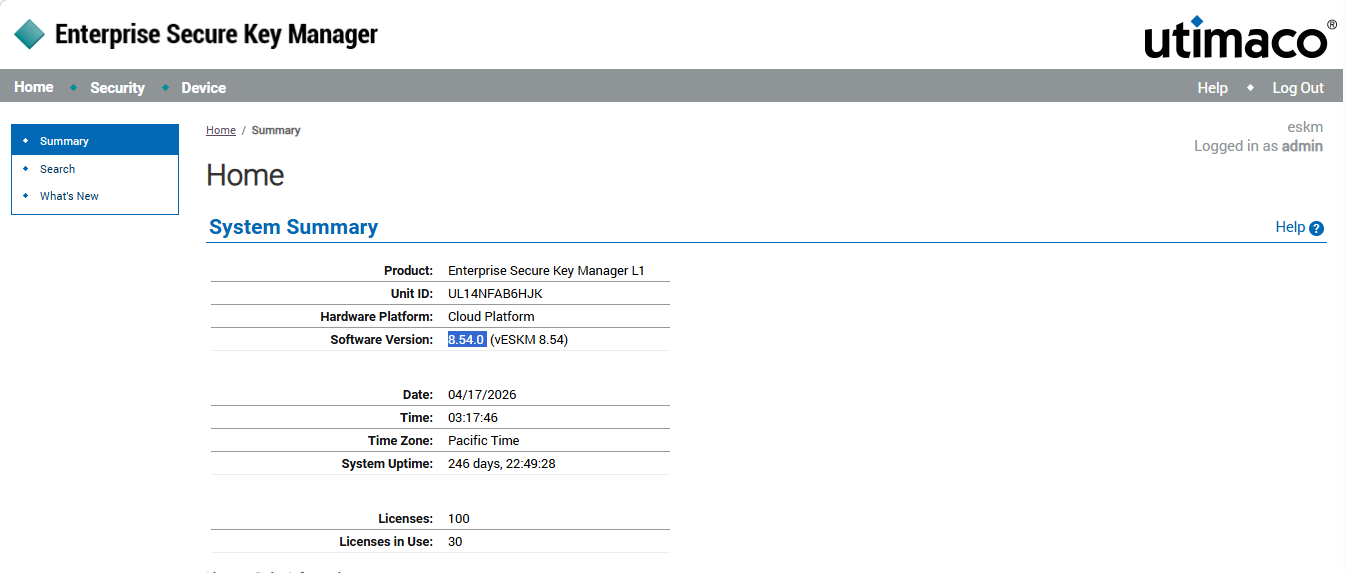
Task: Open the Device menu
Action: pos(204,88)
